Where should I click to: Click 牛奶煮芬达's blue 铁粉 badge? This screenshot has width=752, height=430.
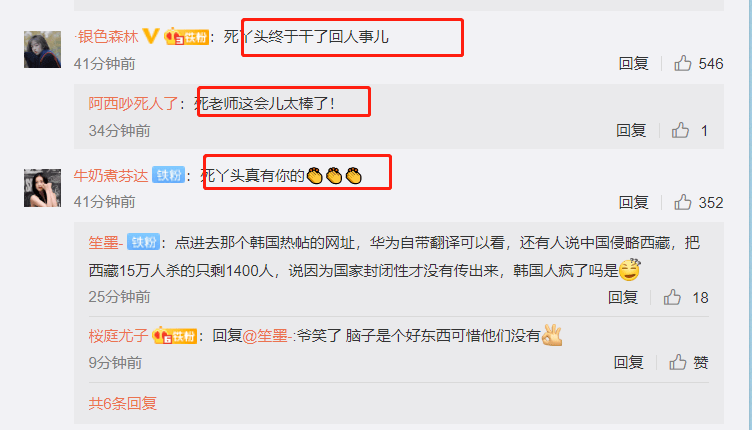tap(168, 175)
